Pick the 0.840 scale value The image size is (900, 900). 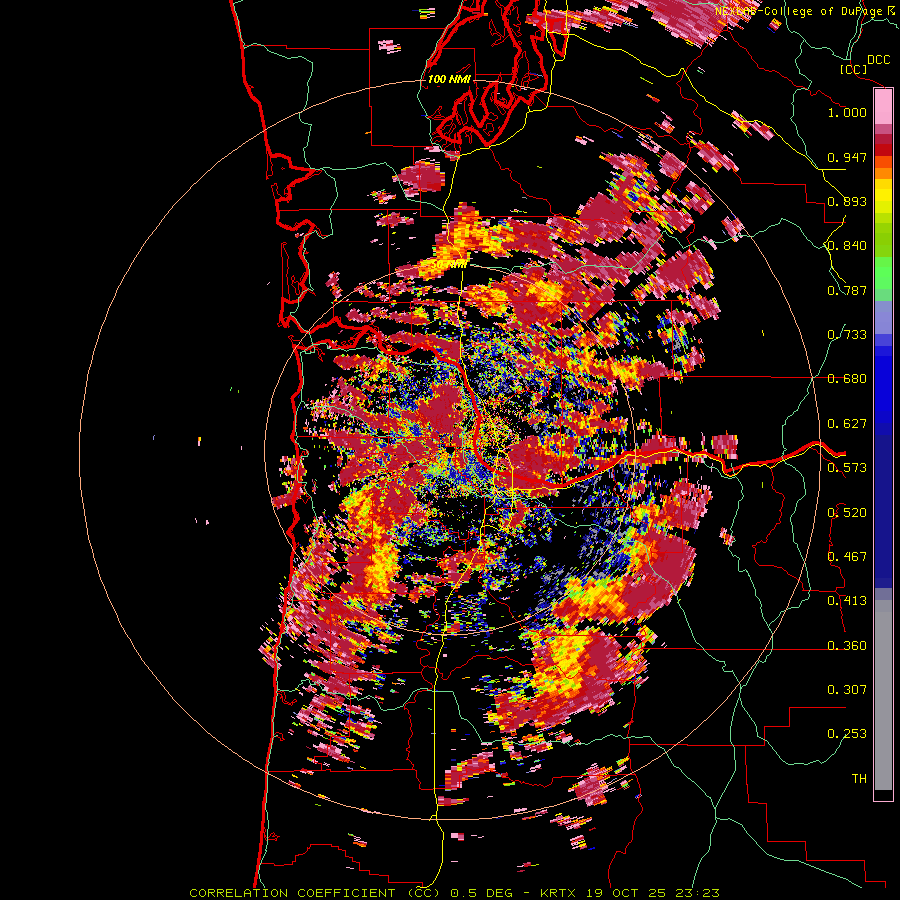tap(847, 246)
